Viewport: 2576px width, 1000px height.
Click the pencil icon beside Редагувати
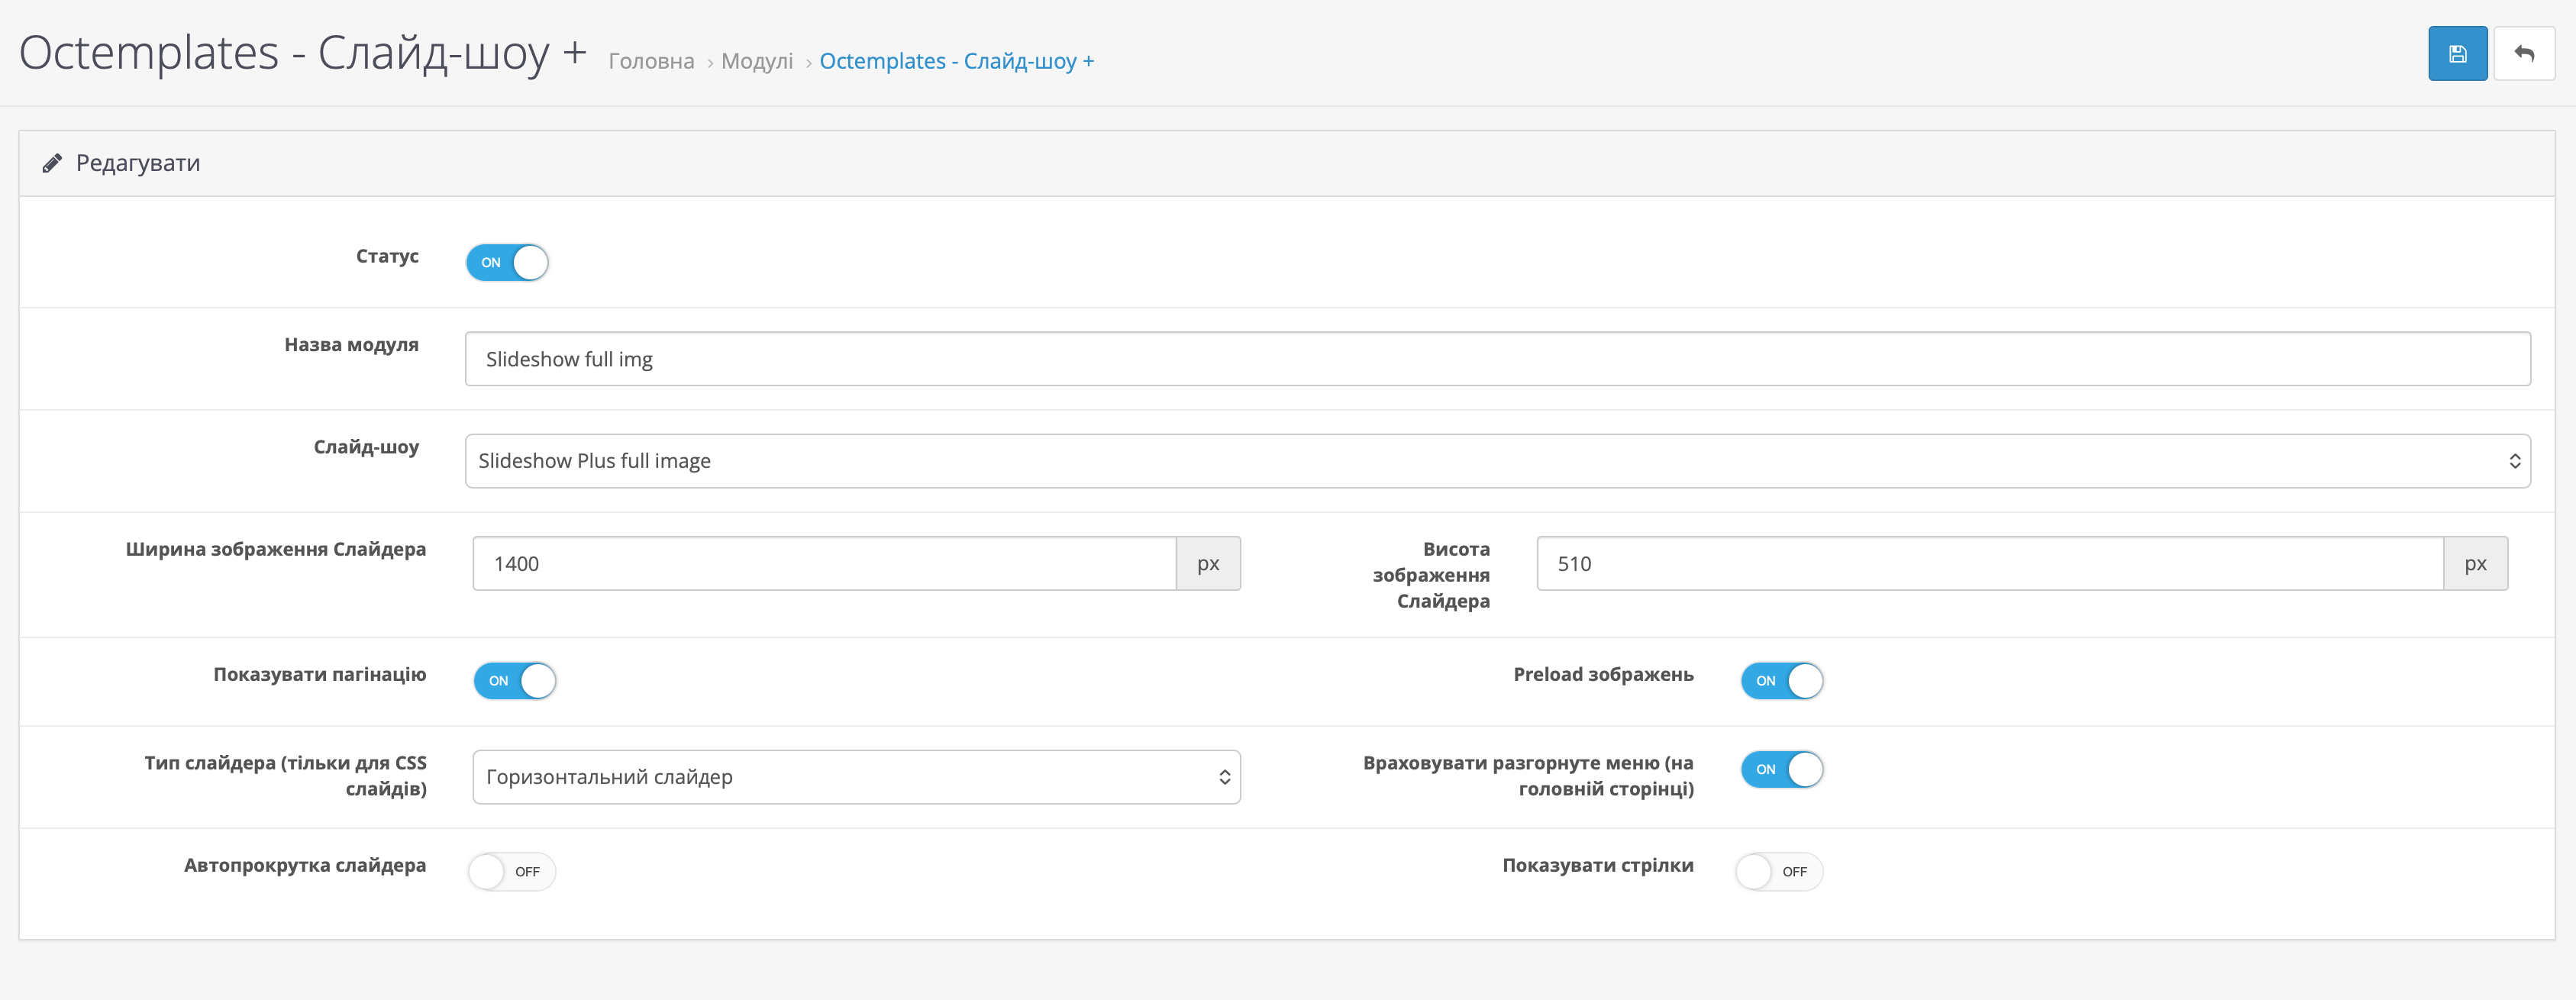(x=52, y=163)
